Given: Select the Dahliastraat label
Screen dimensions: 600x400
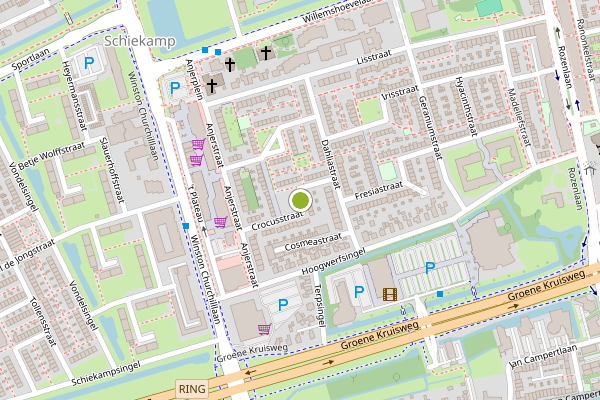Looking at the screenshot, I should 330,164.
